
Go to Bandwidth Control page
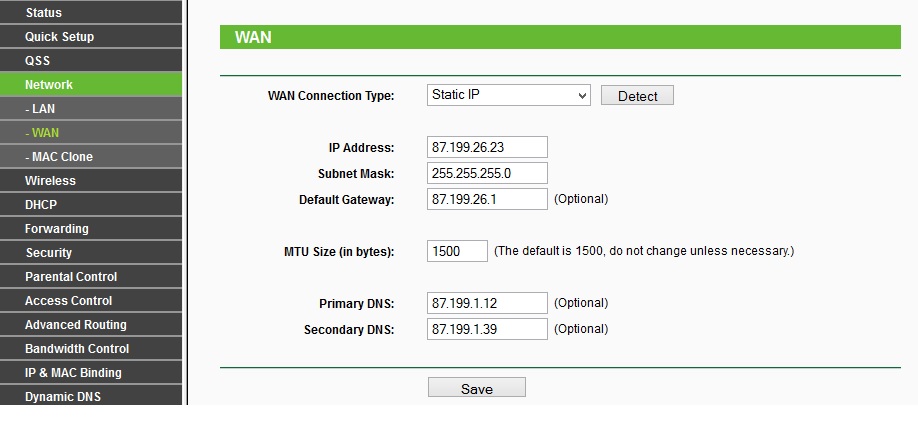91,348
